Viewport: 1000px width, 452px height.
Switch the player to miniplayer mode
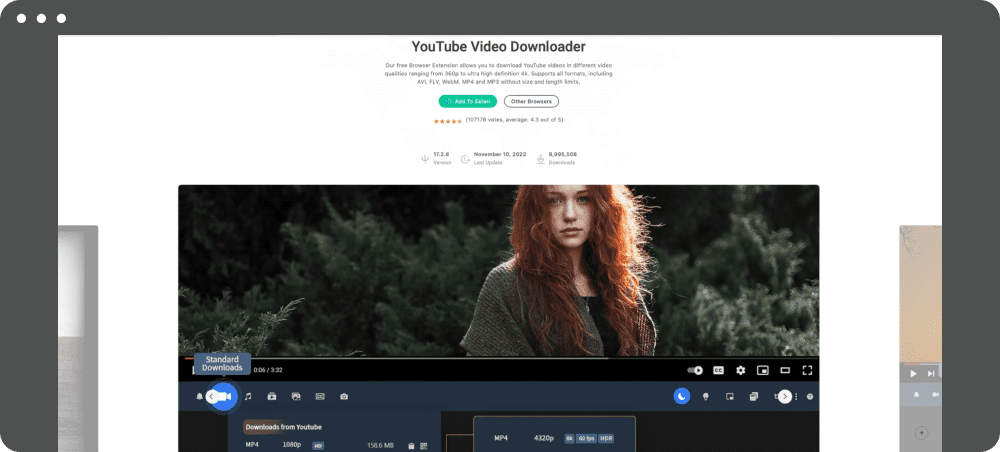click(763, 370)
